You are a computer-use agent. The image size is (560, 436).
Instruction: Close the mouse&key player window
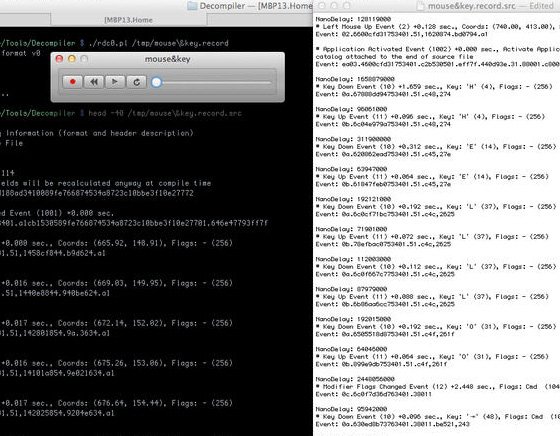60,59
